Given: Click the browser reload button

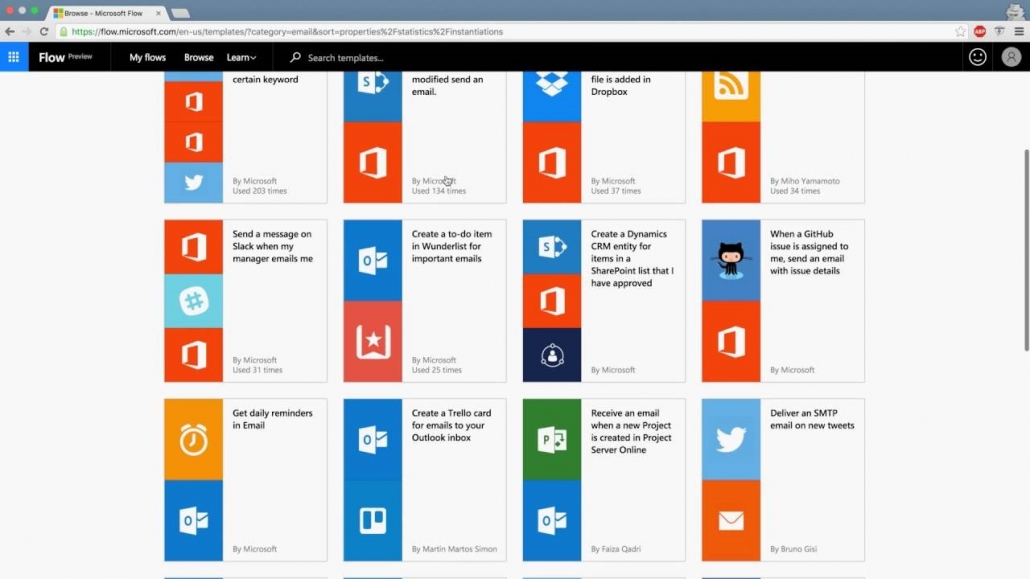Looking at the screenshot, I should coord(44,31).
